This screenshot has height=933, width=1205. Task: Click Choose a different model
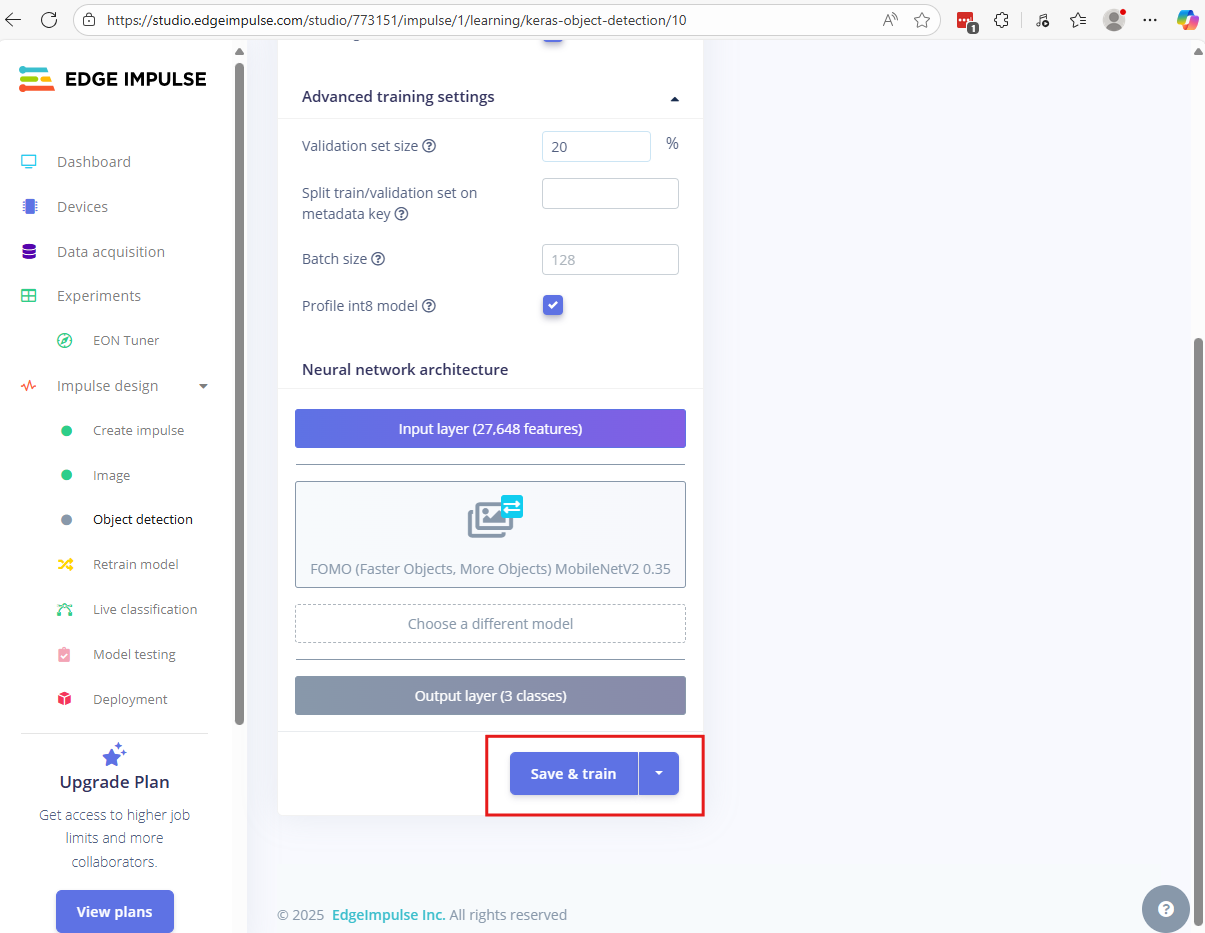coord(490,624)
